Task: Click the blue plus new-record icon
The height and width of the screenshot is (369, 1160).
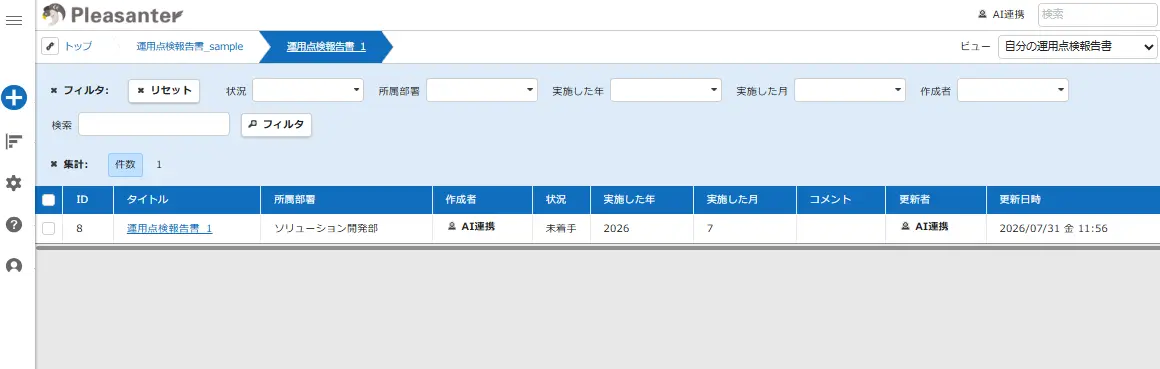Action: (x=13, y=98)
